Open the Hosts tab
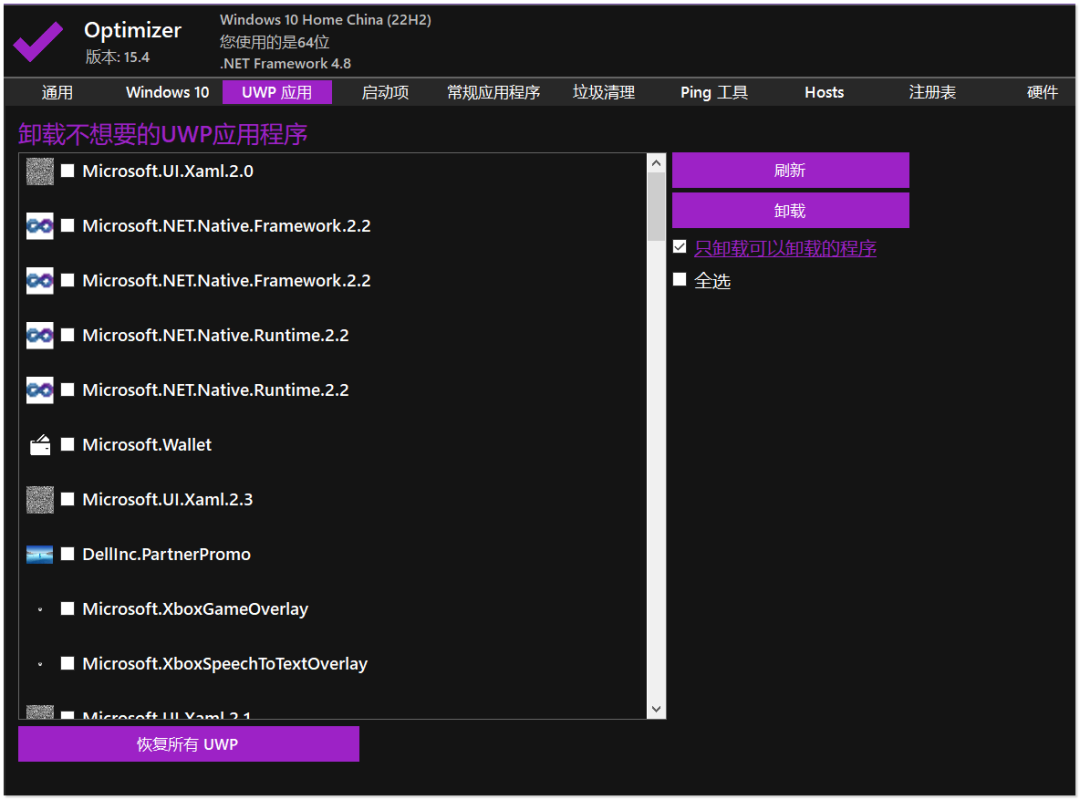This screenshot has height=800, width=1080. (824, 92)
